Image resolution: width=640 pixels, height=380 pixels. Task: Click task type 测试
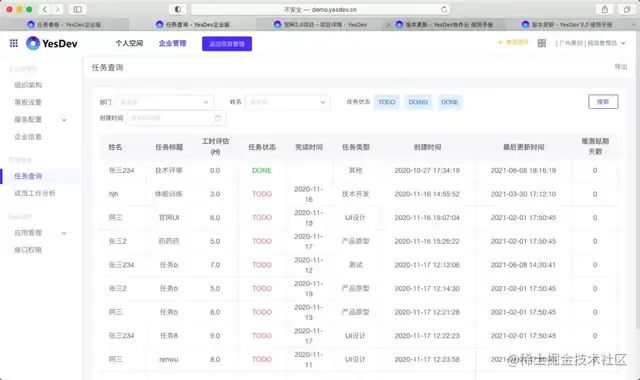(356, 265)
